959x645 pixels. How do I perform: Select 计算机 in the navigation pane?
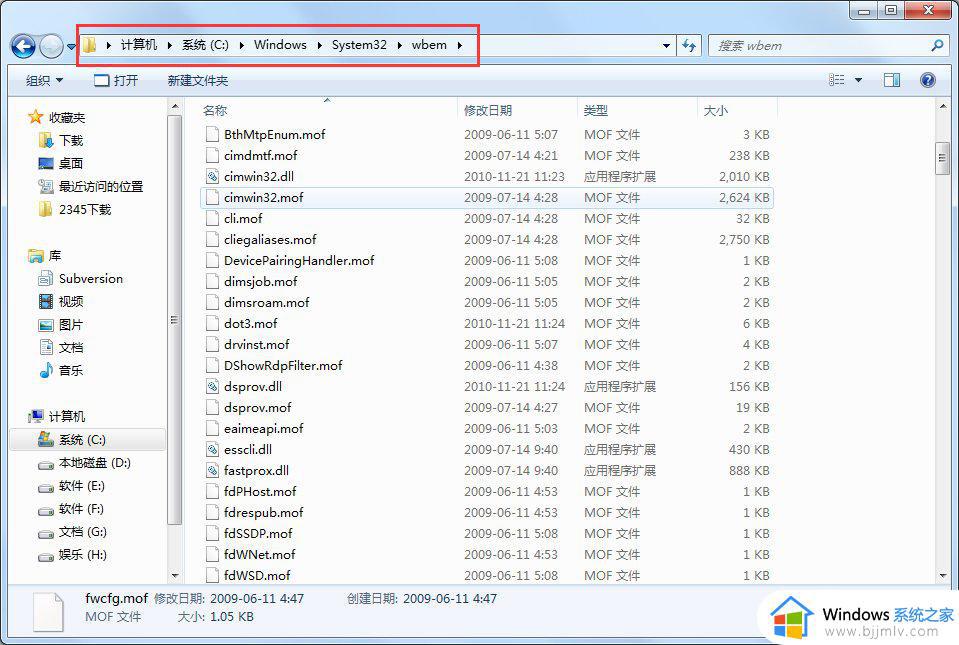pos(57,416)
